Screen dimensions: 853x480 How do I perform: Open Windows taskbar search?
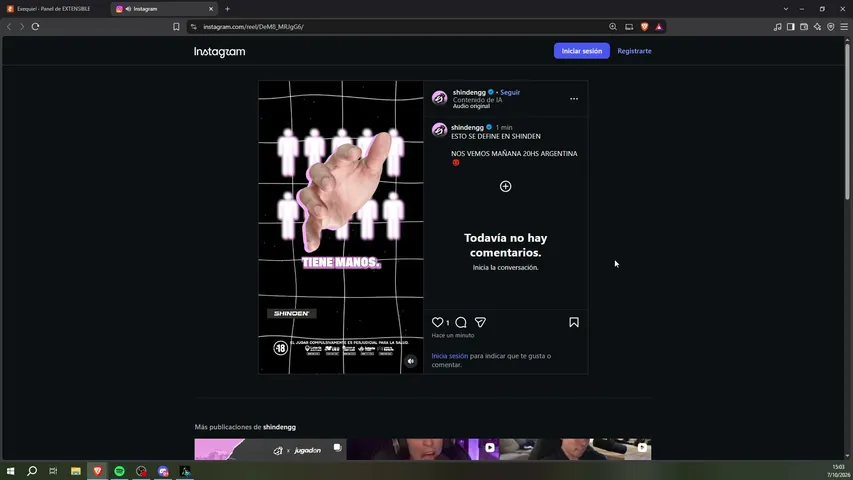point(32,471)
